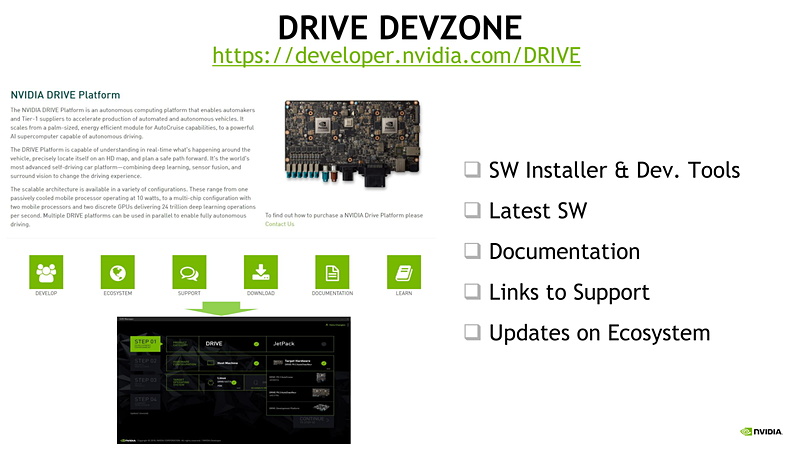The height and width of the screenshot is (450, 800).
Task: Click the 'Updates on Ecosystem' text
Action: coord(599,333)
